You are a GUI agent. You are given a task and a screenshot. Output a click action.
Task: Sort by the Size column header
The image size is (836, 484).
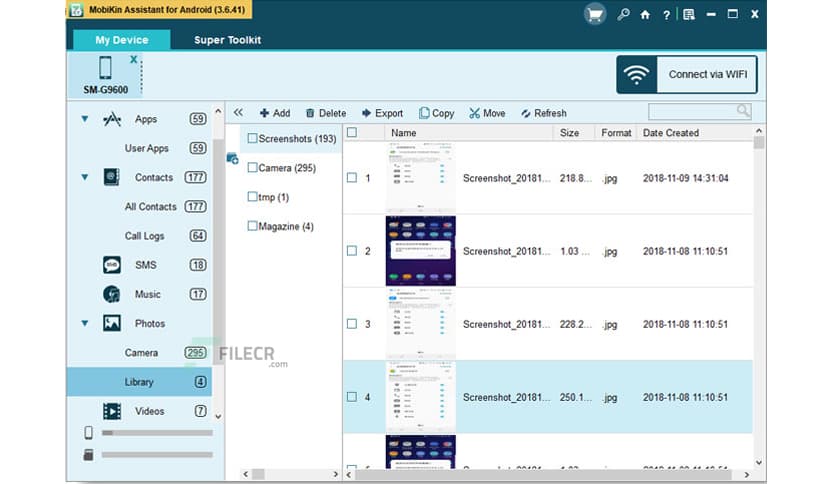pyautogui.click(x=569, y=133)
